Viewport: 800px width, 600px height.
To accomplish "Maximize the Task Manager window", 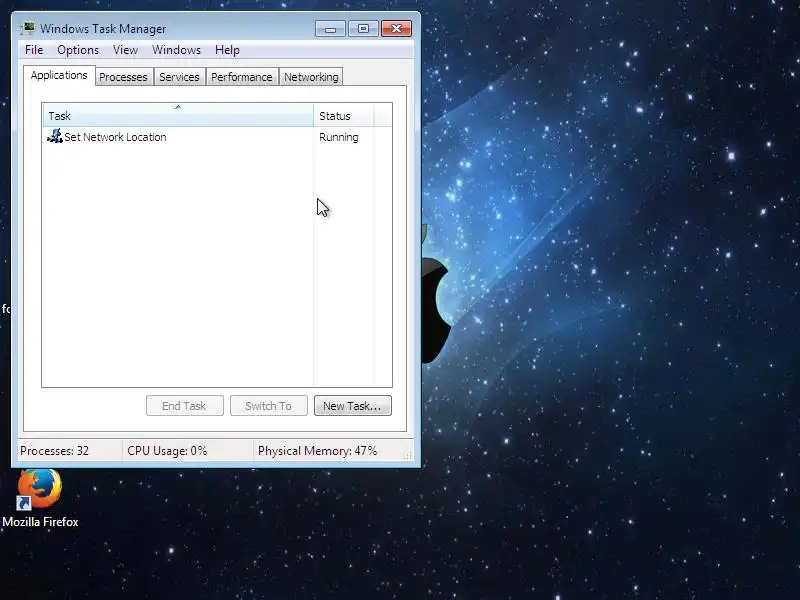I will click(x=363, y=29).
